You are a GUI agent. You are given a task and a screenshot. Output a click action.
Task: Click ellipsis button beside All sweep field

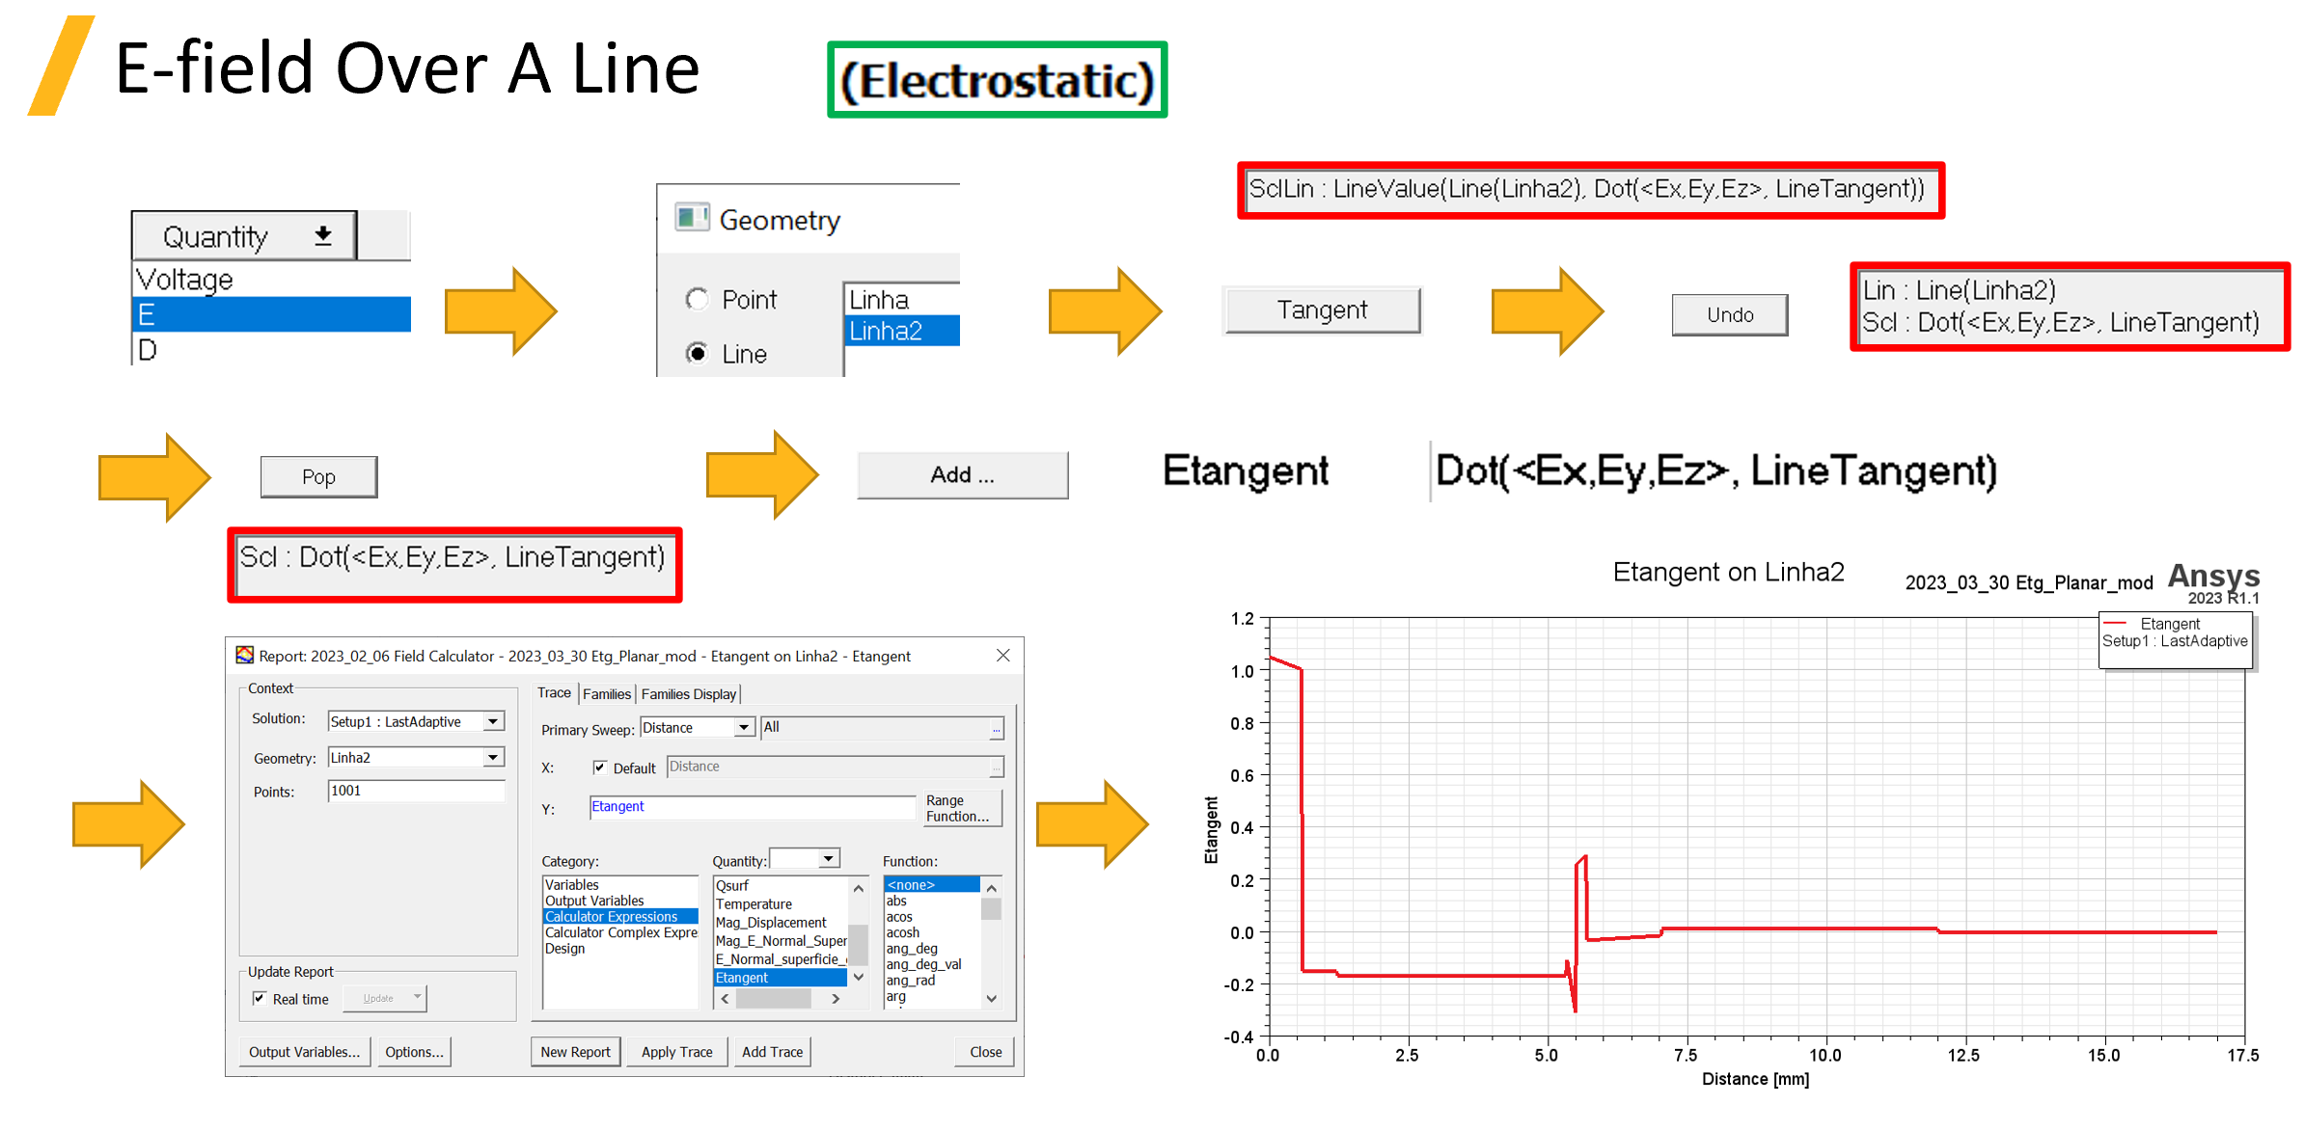996,729
